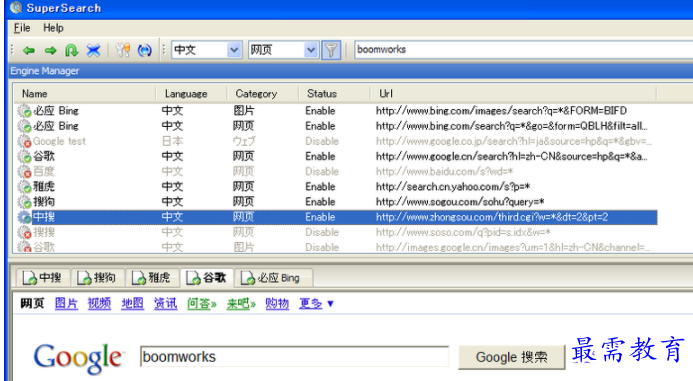Image resolution: width=693 pixels, height=381 pixels.
Task: Click the Google search box with boomworks
Action: [x=294, y=357]
